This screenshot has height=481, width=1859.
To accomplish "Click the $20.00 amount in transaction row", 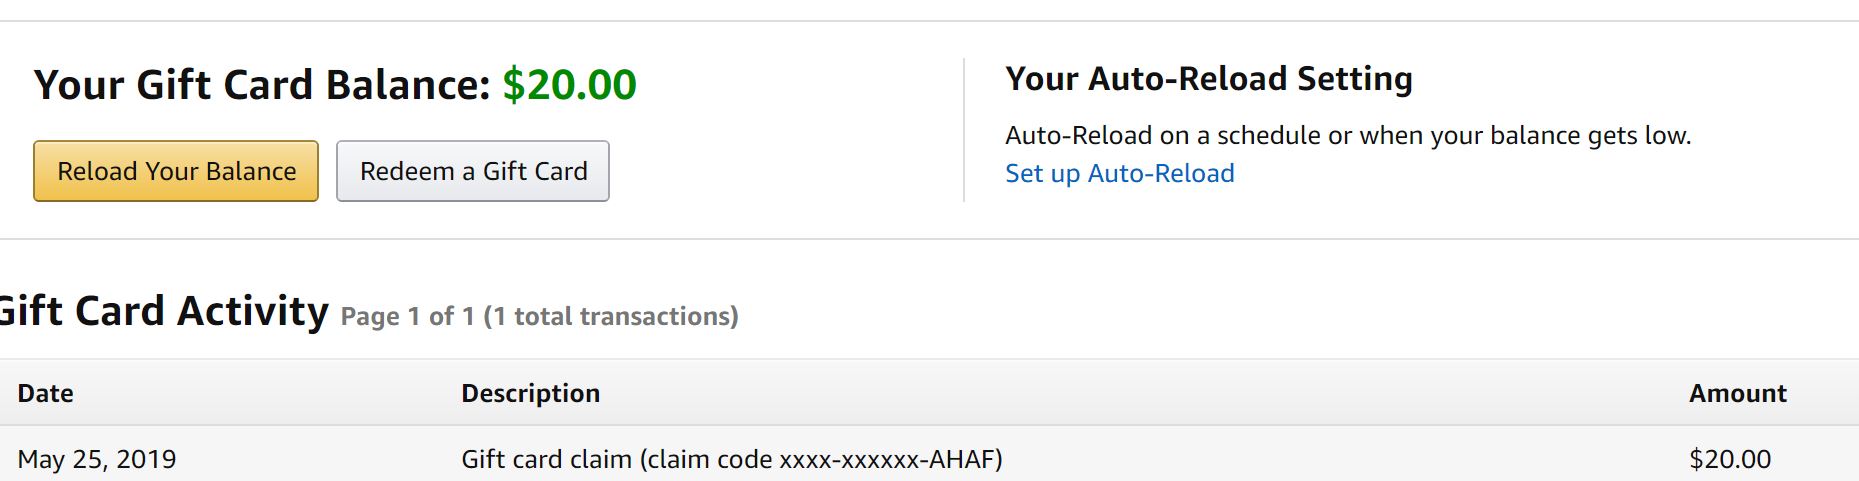I will click(1729, 459).
